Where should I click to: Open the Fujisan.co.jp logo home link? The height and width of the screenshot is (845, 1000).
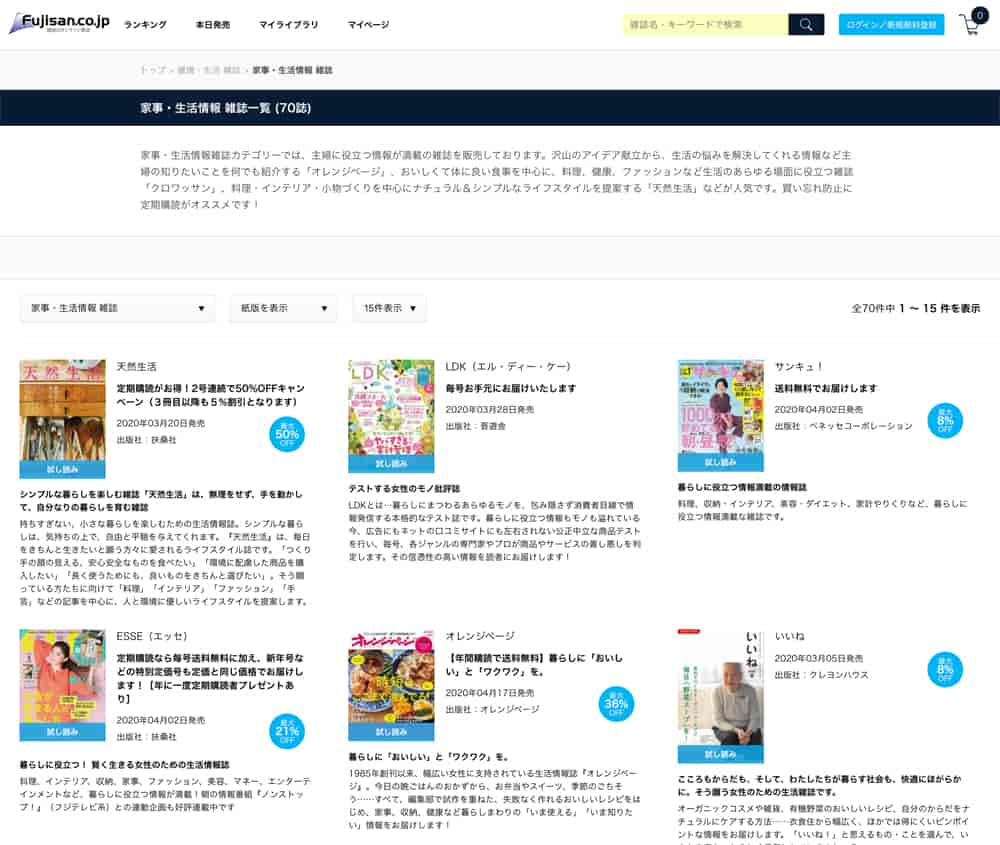(59, 23)
